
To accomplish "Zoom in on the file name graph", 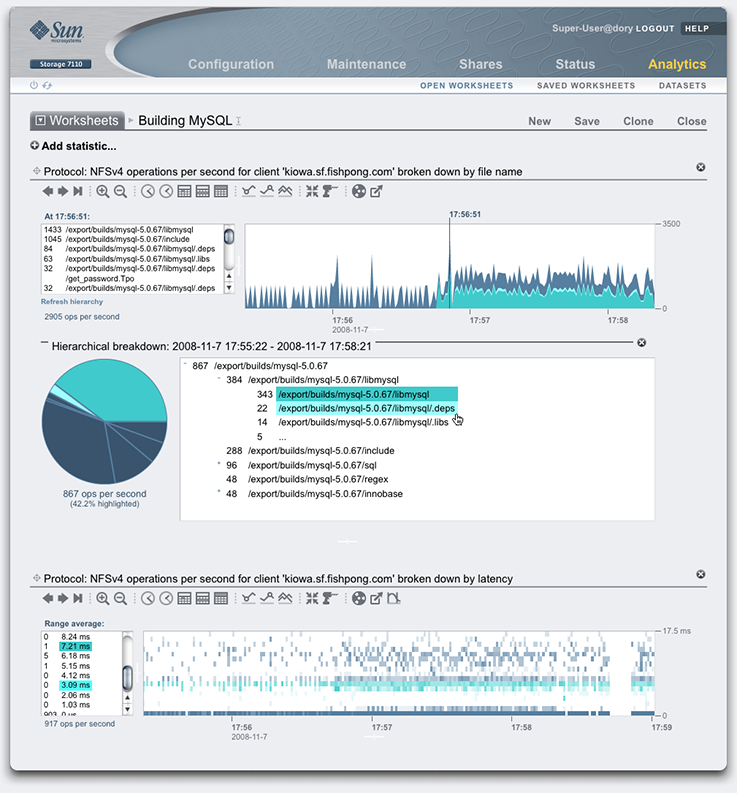I will [103, 191].
